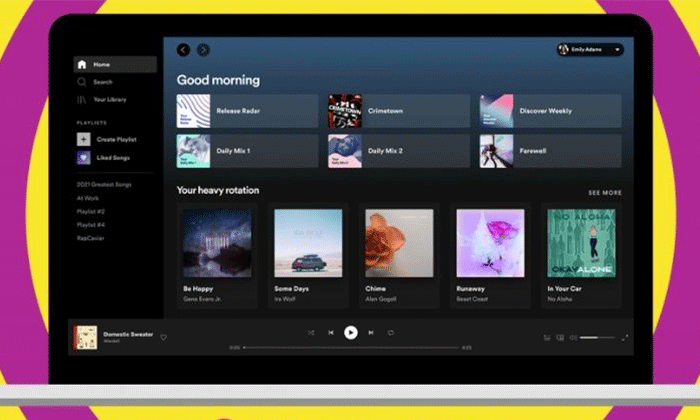Toggle repeat mode
This screenshot has height=420, width=700.
[391, 333]
